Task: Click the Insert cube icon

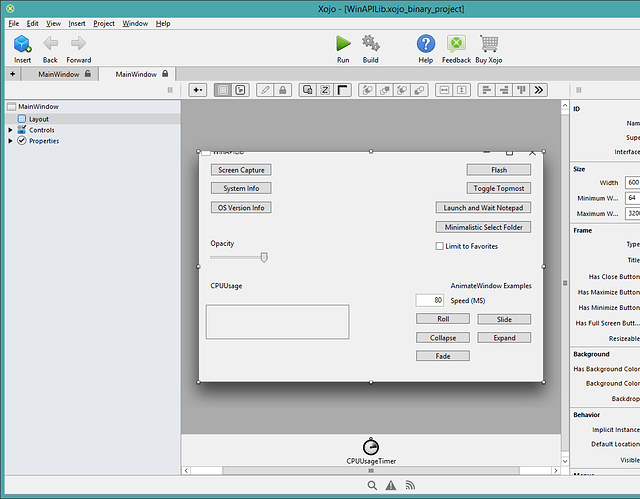Action: 22,44
